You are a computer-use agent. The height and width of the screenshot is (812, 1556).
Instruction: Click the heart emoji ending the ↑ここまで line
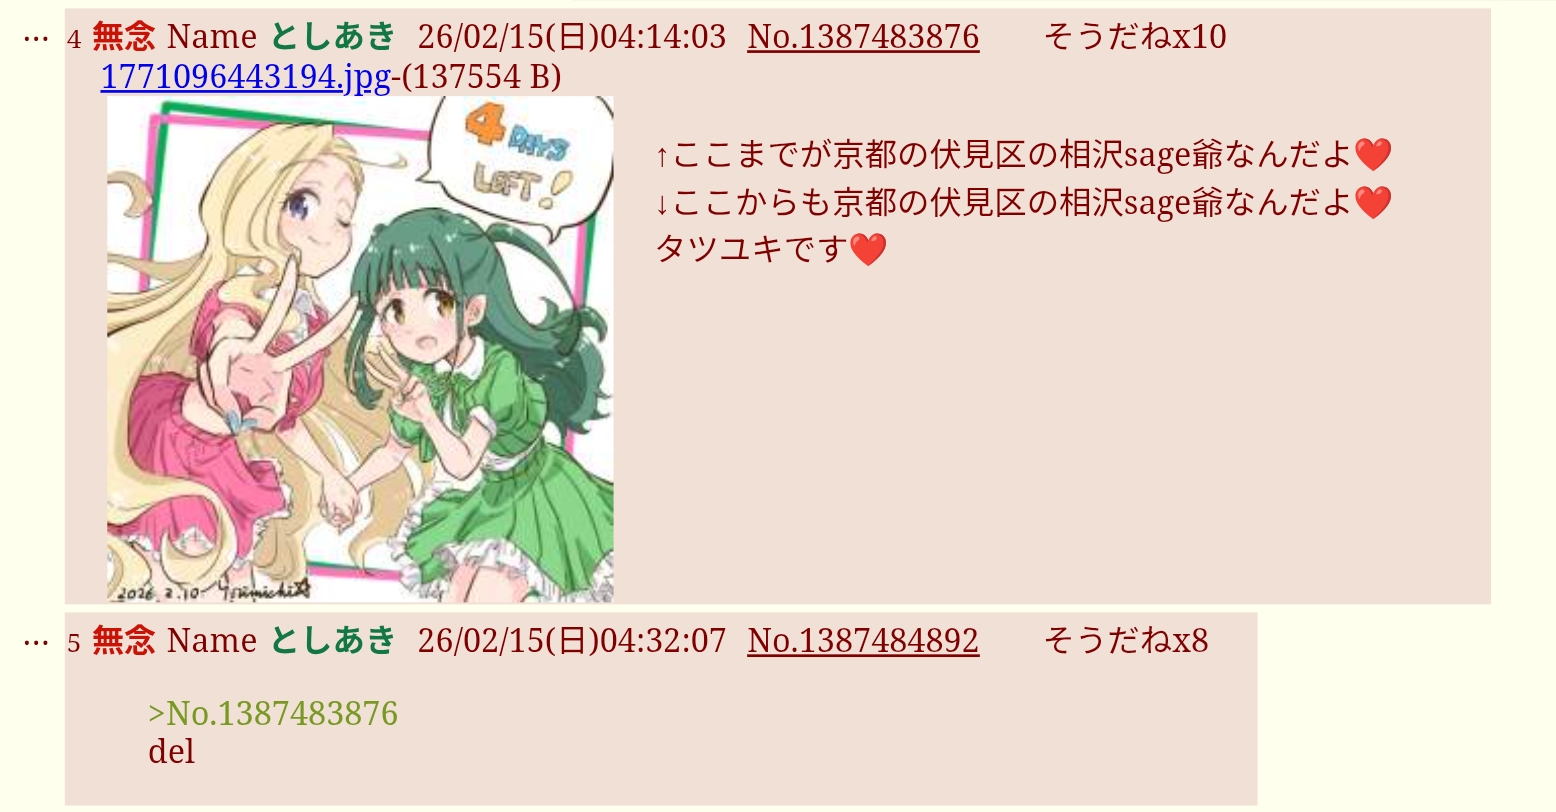pos(1372,155)
